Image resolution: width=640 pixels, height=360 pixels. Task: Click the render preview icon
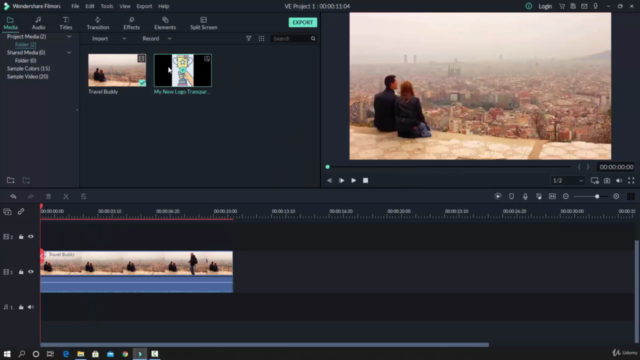click(x=498, y=196)
